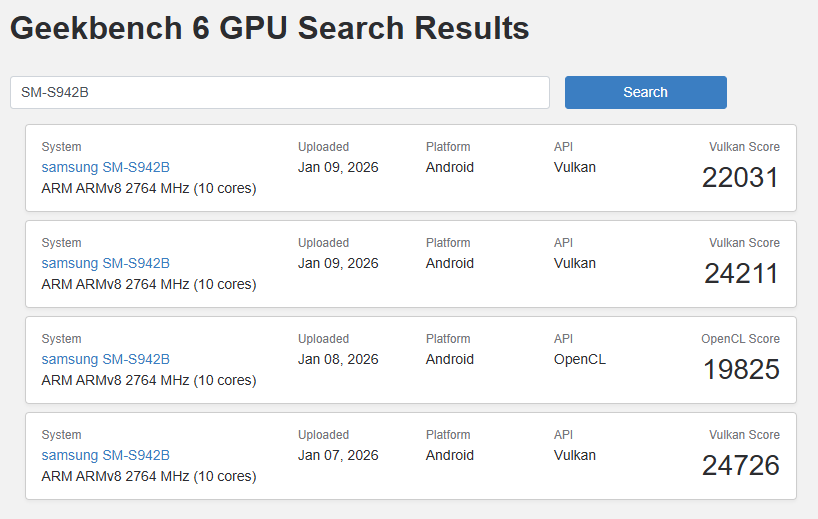Open samsung SM-S942B link scoring 22031
Viewport: 818px width, 519px height.
tap(105, 167)
